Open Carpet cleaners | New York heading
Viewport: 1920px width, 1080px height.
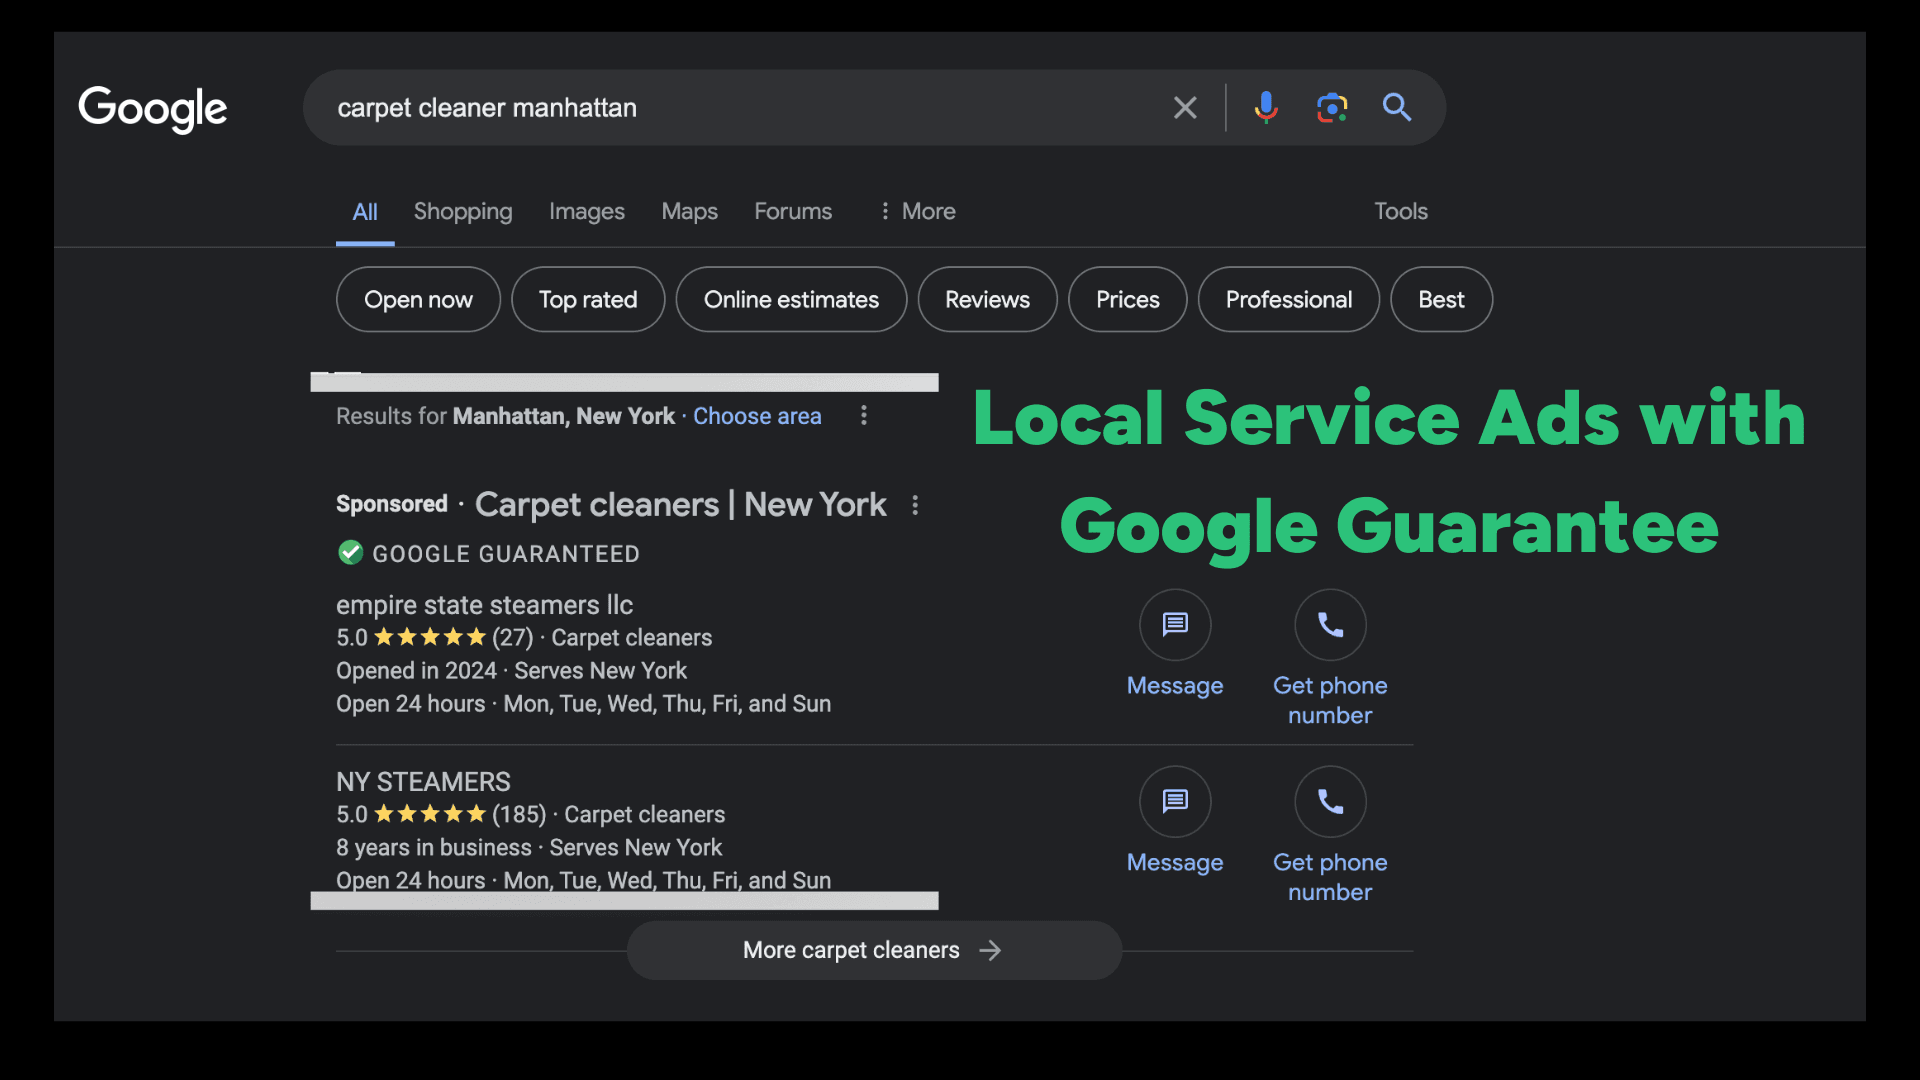tap(680, 505)
